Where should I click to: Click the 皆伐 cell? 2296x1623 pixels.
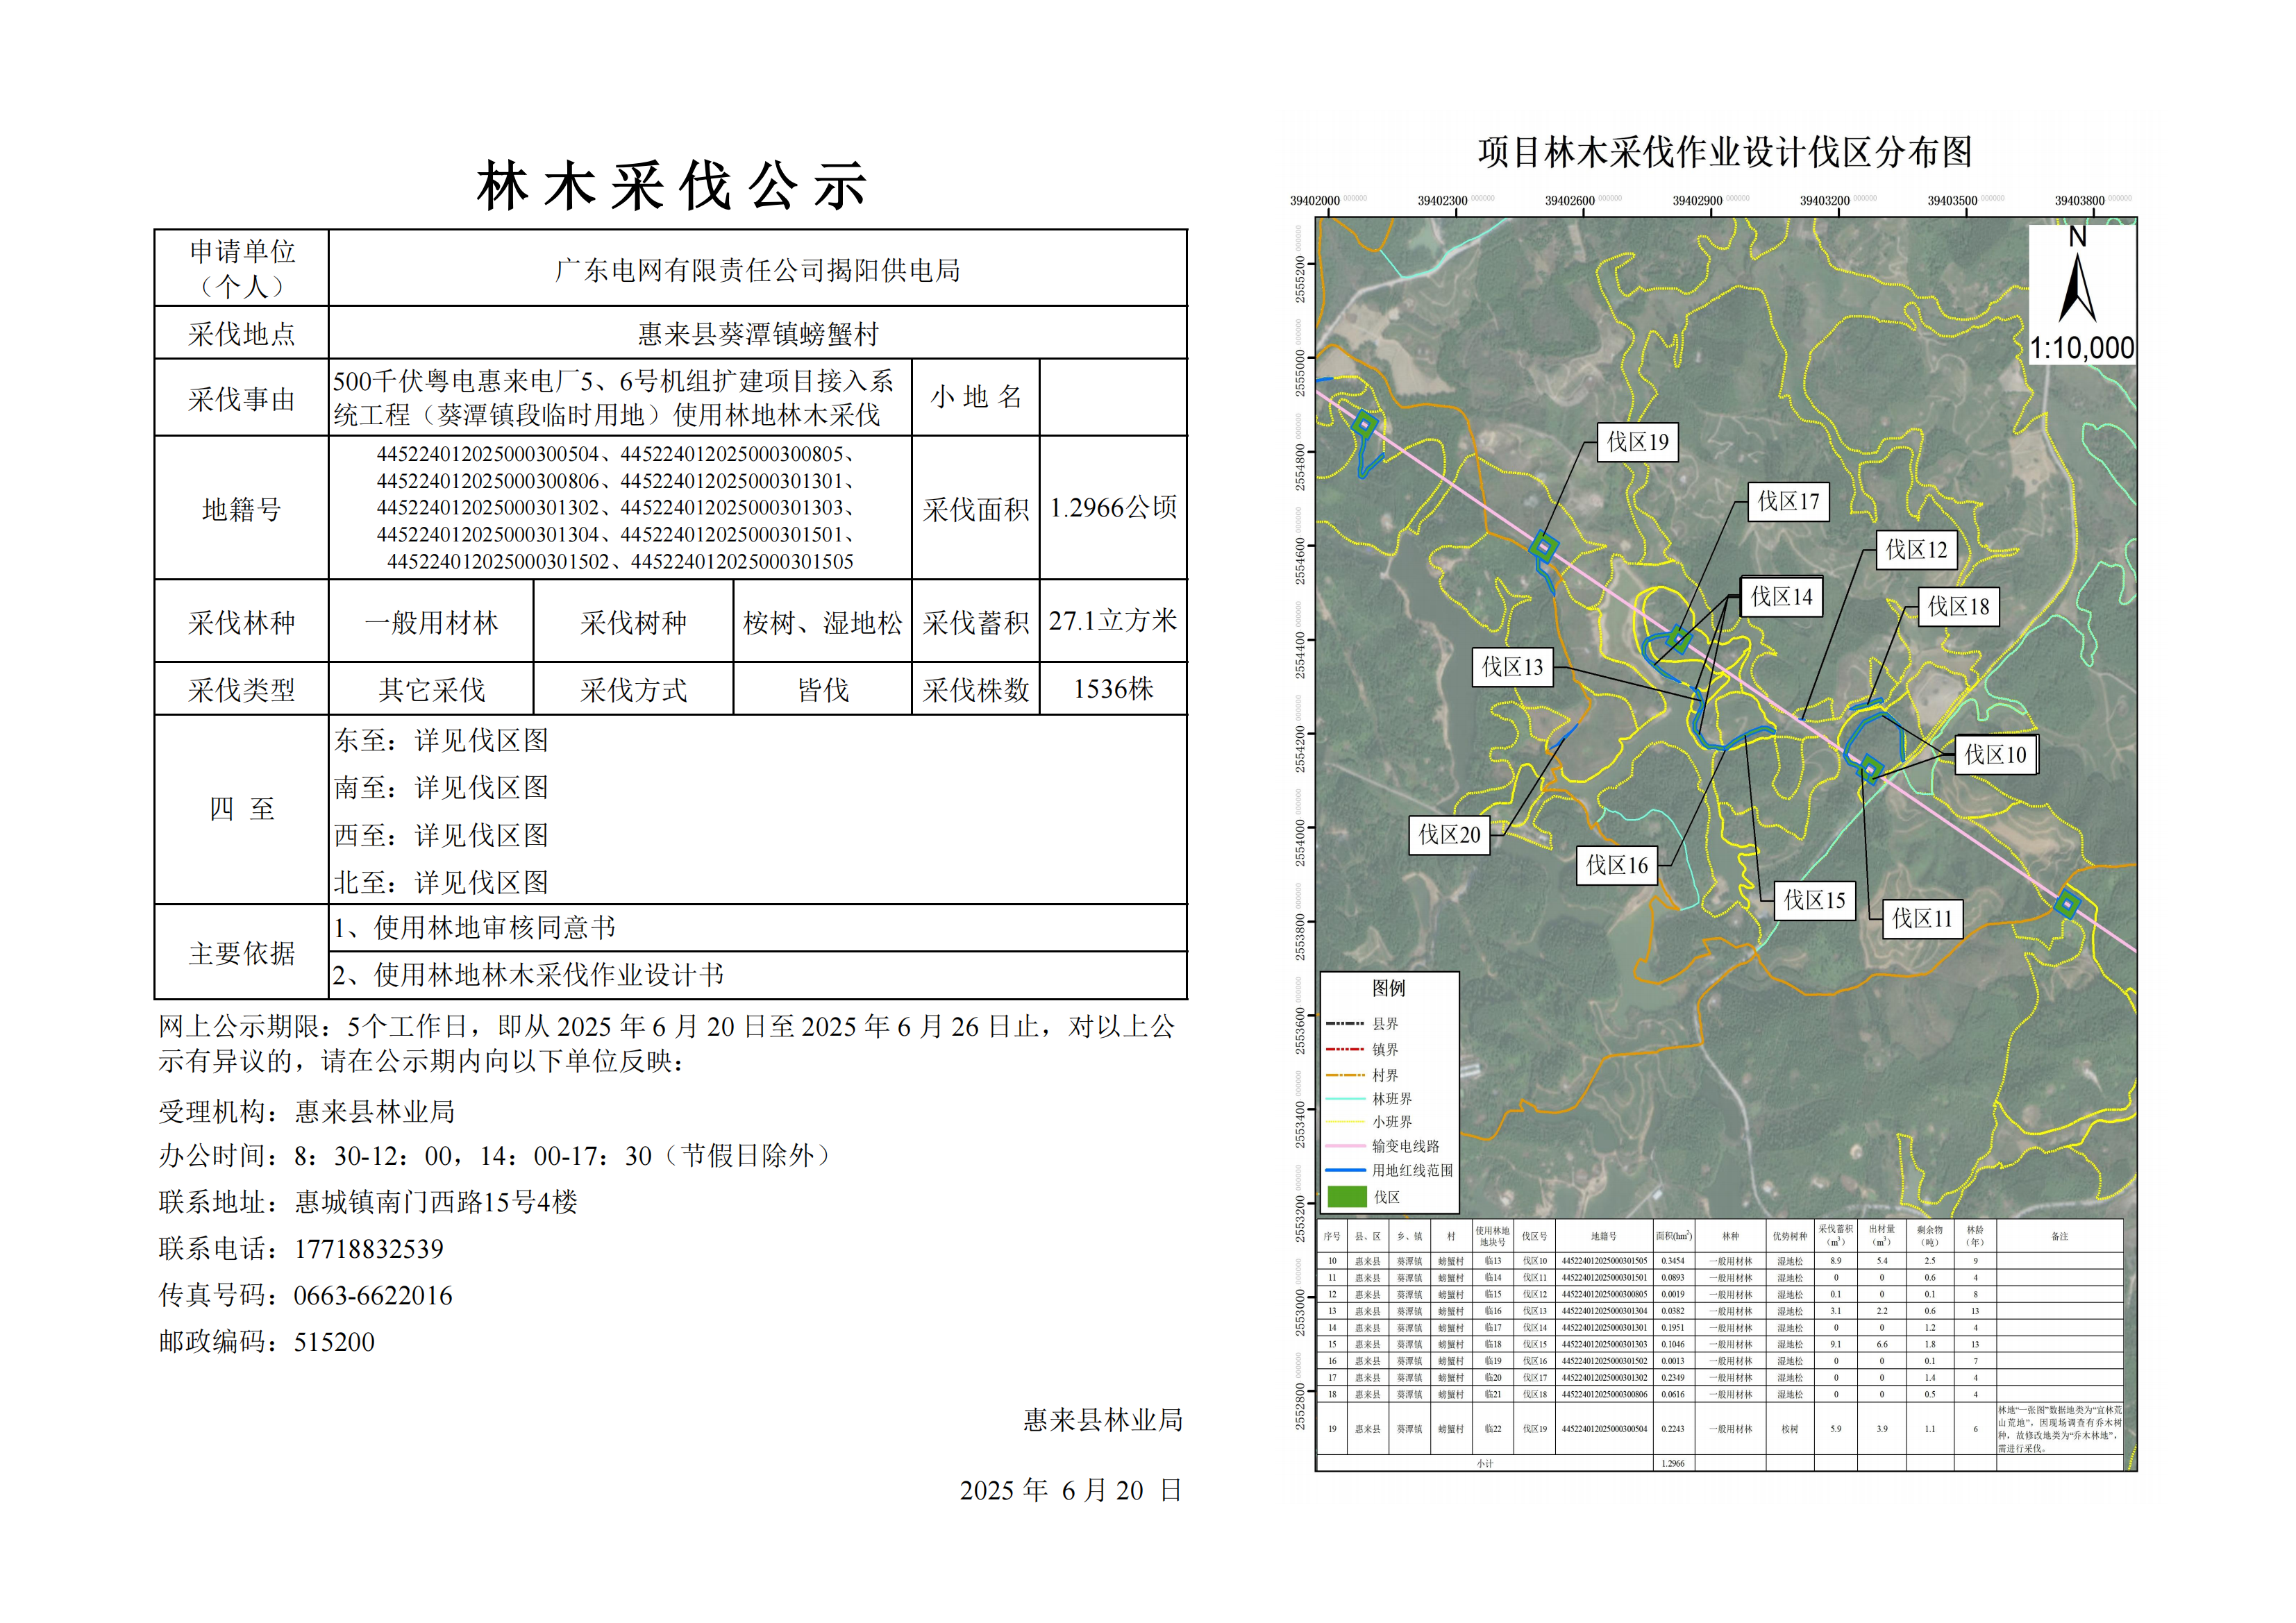click(x=823, y=689)
